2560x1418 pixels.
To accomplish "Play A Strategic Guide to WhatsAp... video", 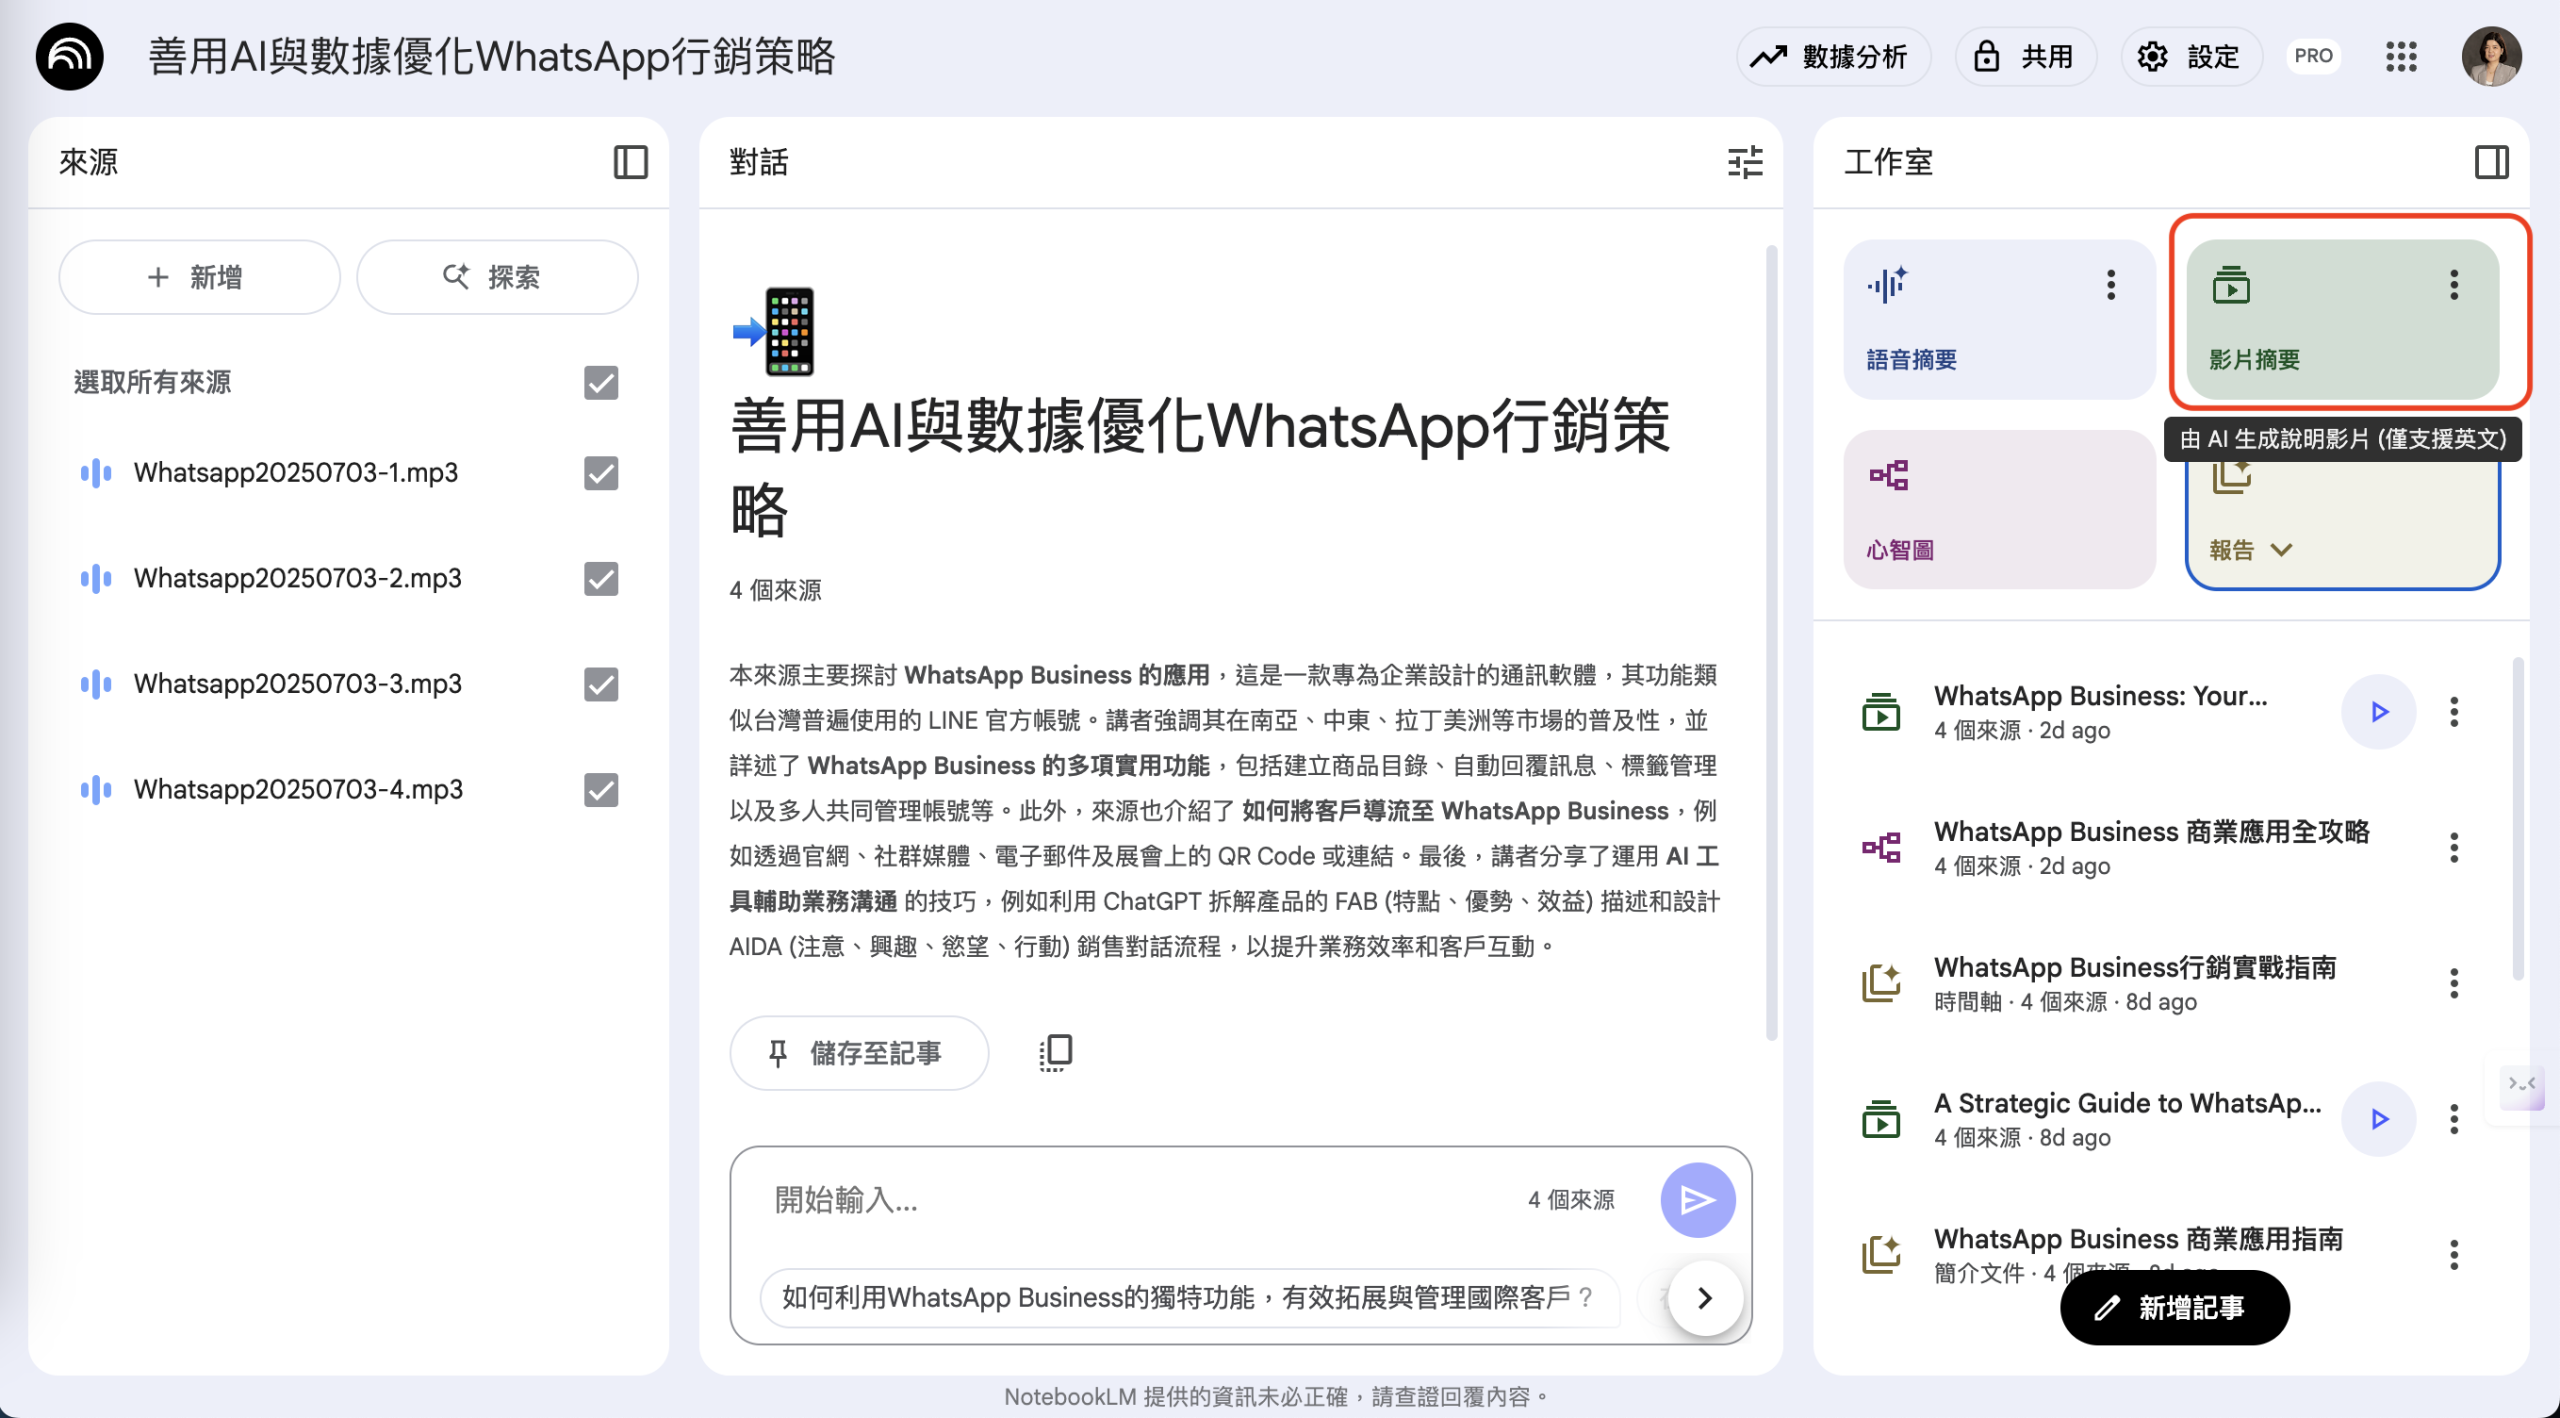I will 2379,1119.
